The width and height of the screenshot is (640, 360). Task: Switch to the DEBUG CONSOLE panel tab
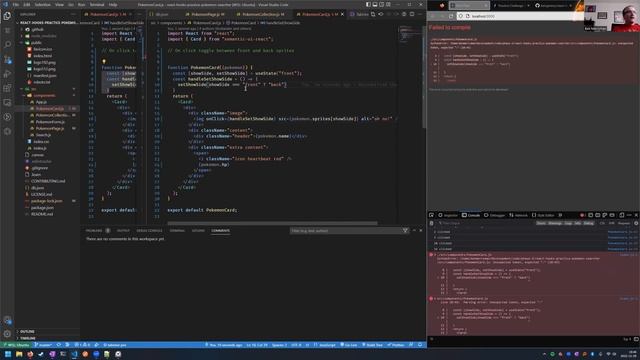(149, 231)
